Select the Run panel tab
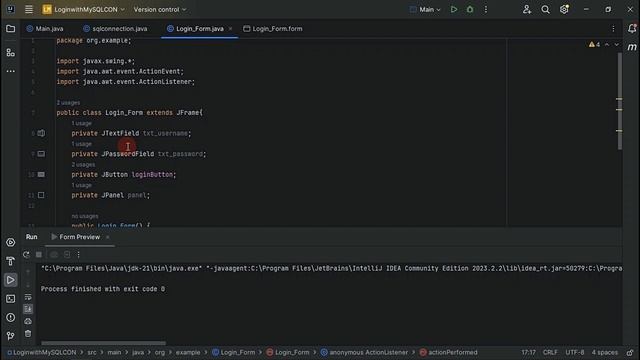 [x=31, y=237]
